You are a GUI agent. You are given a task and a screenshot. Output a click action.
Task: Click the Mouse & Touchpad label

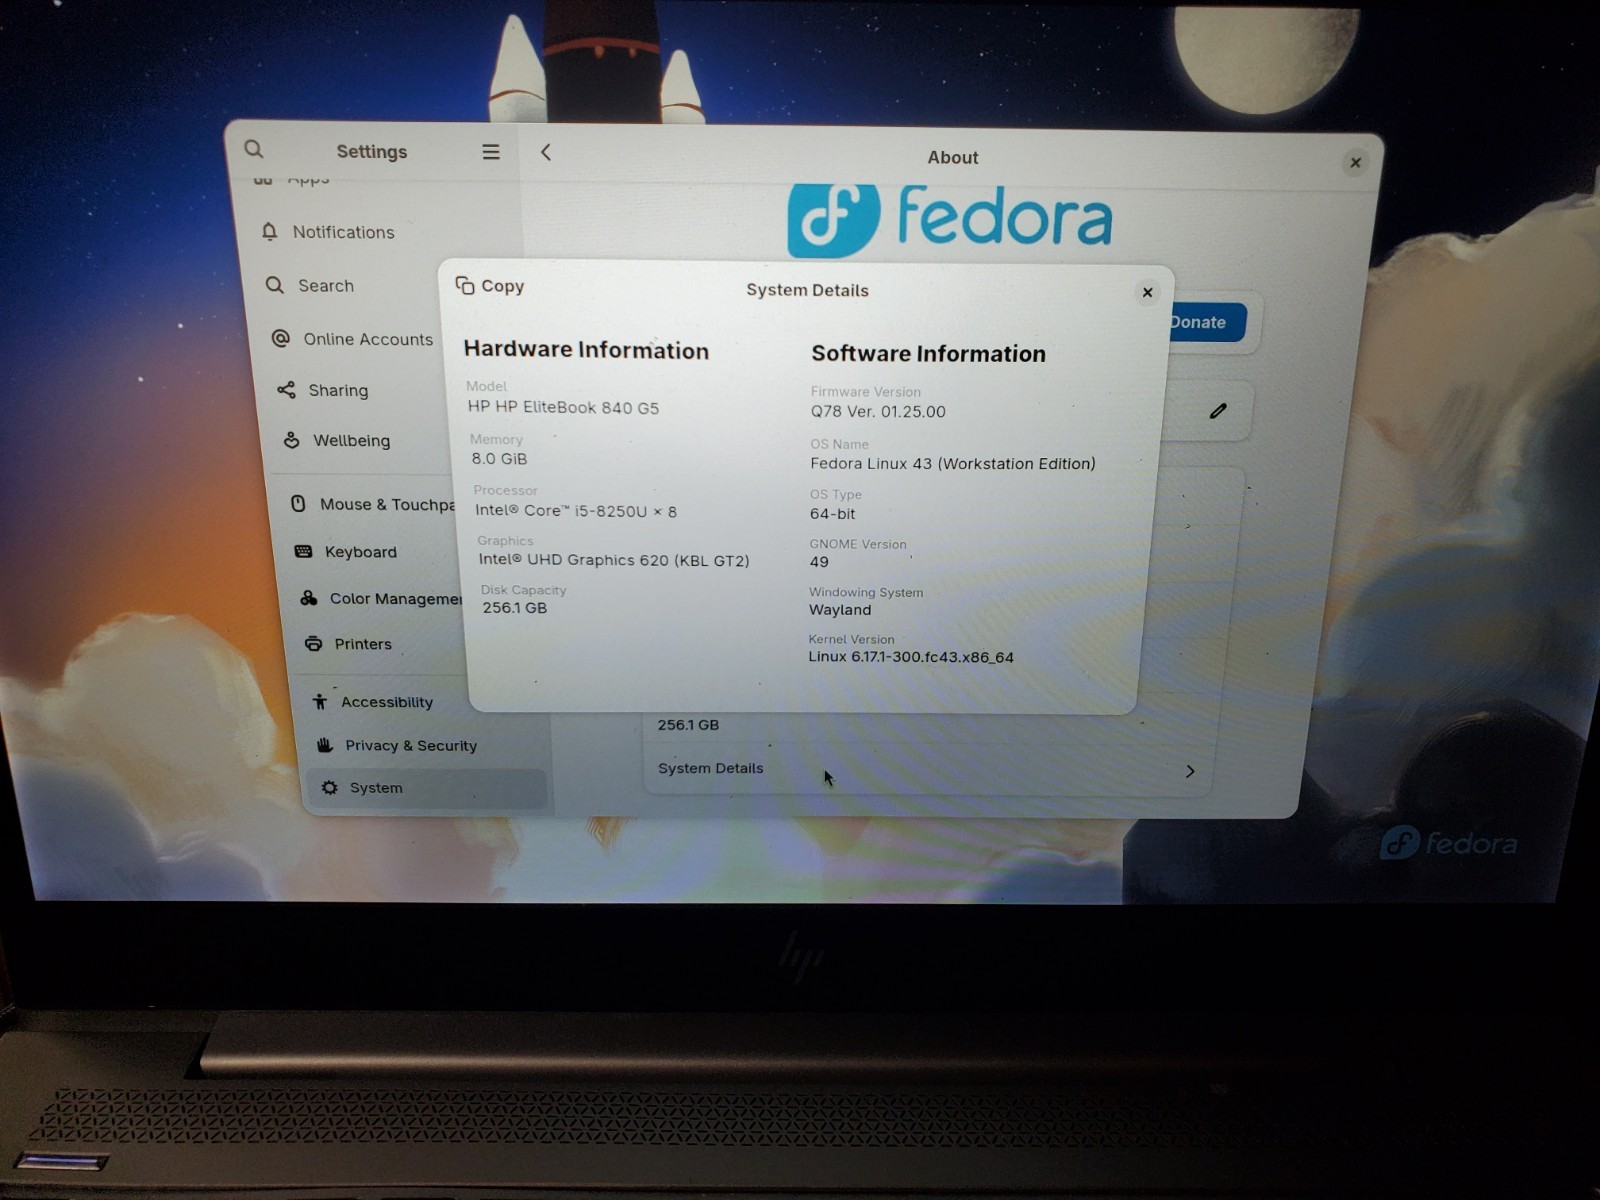pos(388,504)
